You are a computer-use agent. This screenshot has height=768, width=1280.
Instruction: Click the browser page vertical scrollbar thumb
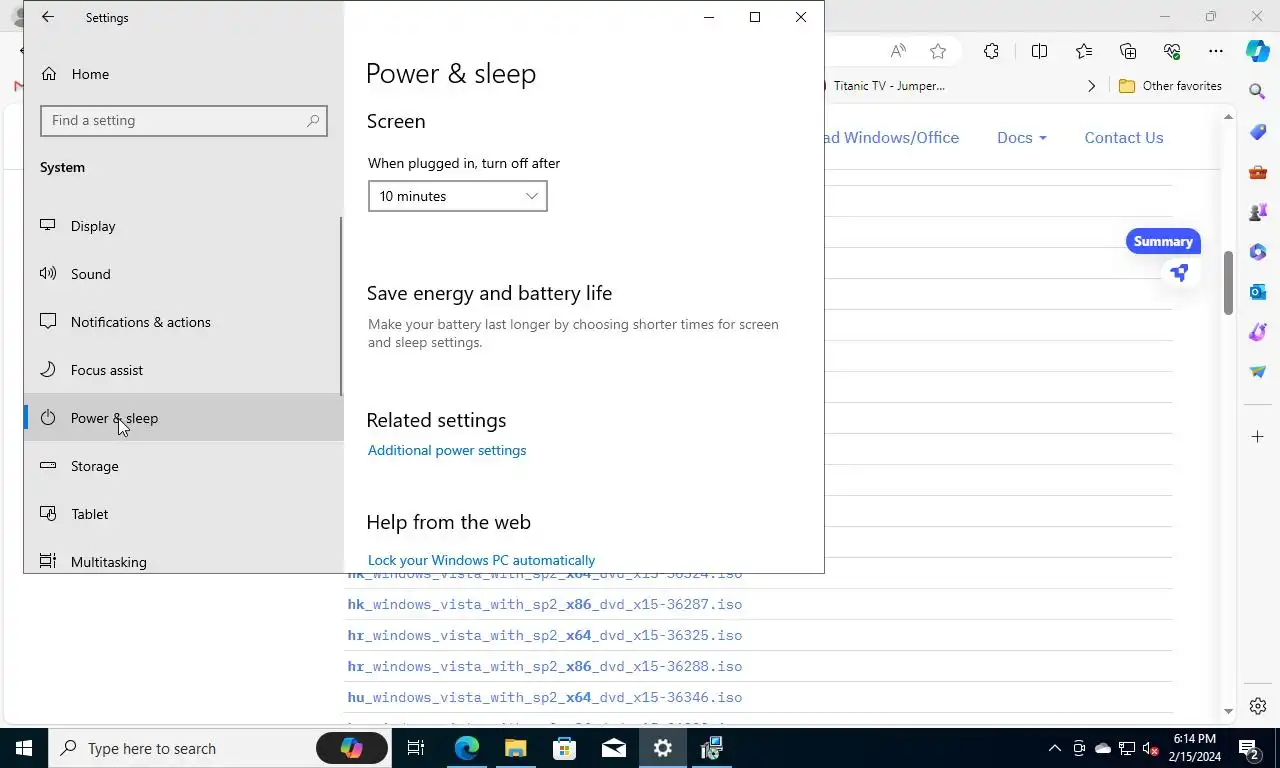click(1229, 283)
